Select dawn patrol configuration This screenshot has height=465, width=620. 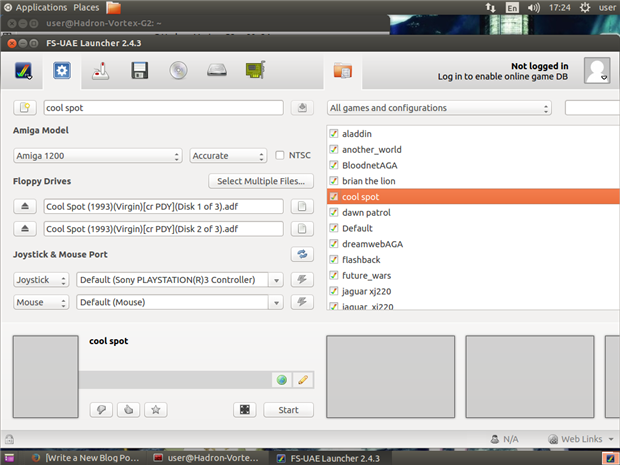(x=473, y=212)
